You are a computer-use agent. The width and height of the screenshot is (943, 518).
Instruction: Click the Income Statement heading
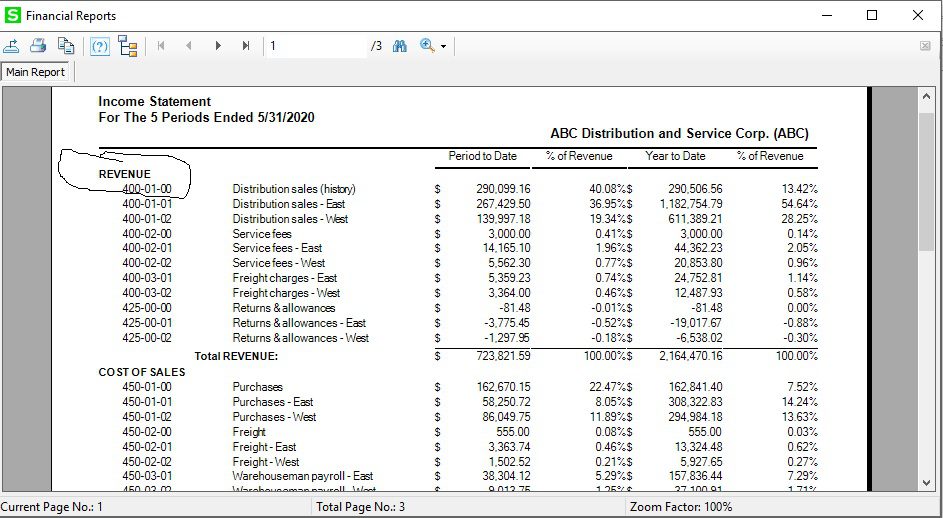(155, 102)
